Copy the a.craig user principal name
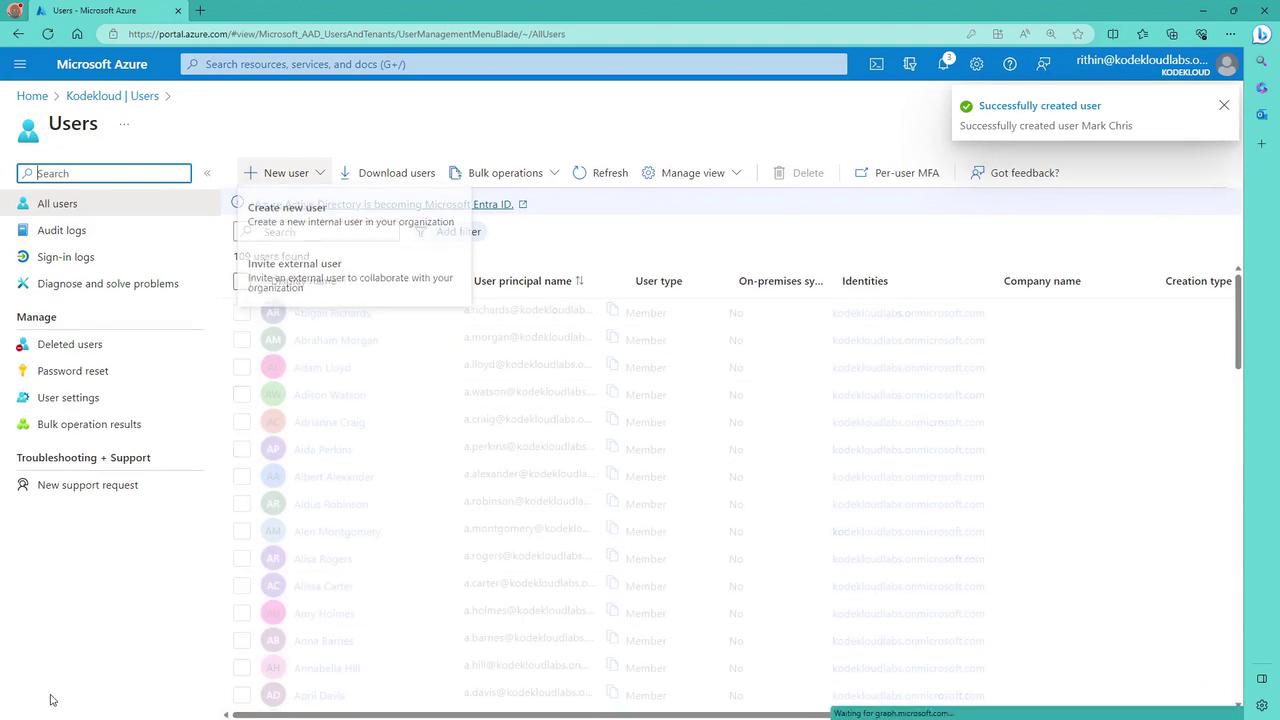 613,419
